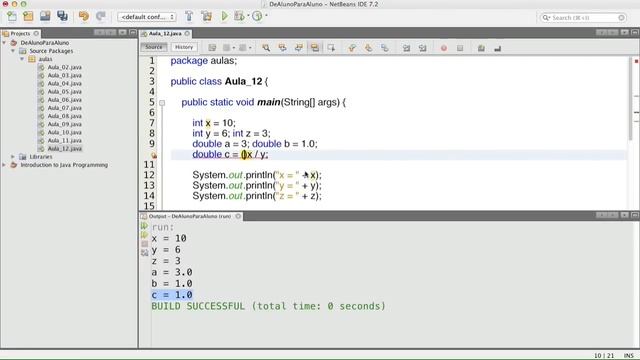Click Stop Macro Recording icon
Image resolution: width=640 pixels, height=360 pixels.
click(x=460, y=48)
